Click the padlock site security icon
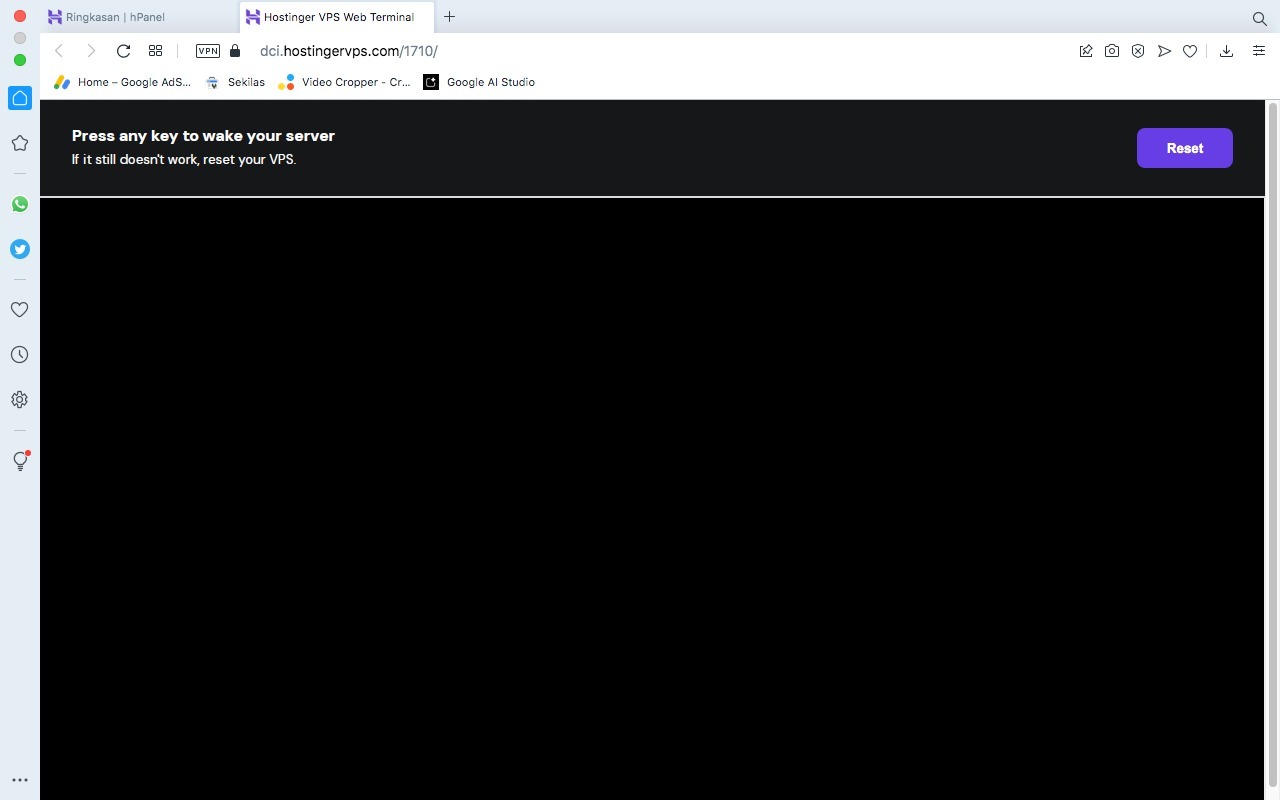This screenshot has width=1280, height=800. click(x=235, y=51)
